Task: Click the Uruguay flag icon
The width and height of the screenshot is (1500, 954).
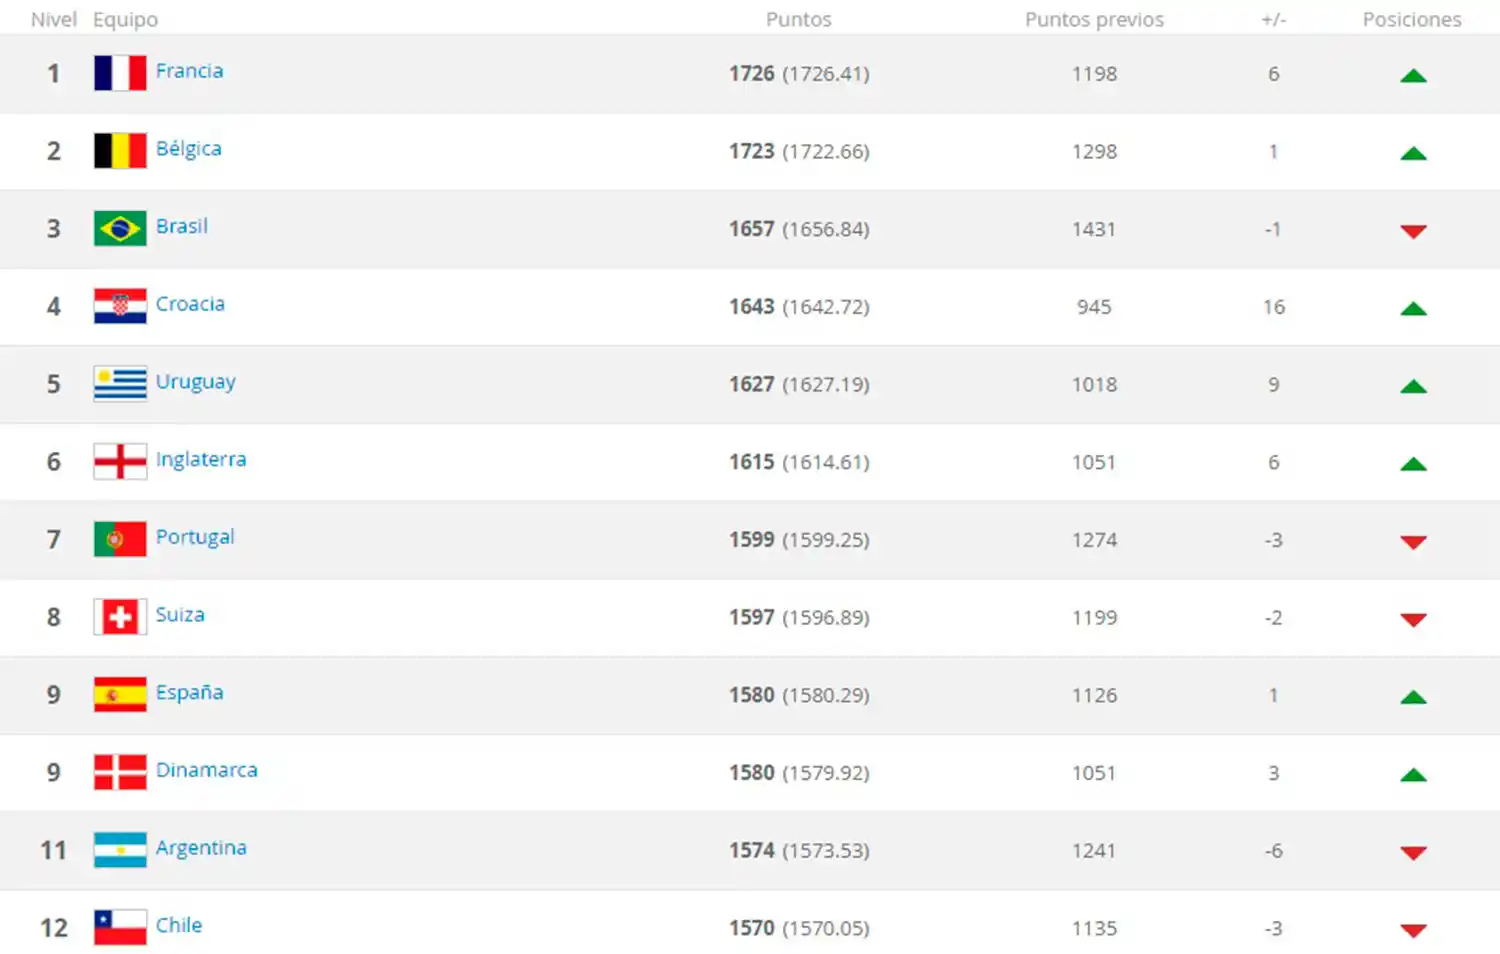Action: click(119, 383)
